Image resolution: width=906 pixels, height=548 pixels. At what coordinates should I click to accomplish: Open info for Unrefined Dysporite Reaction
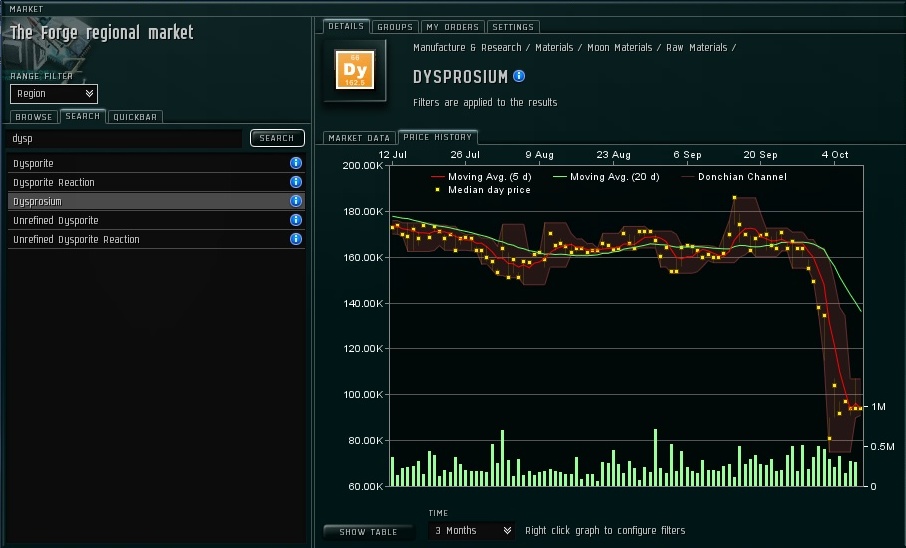tap(295, 239)
